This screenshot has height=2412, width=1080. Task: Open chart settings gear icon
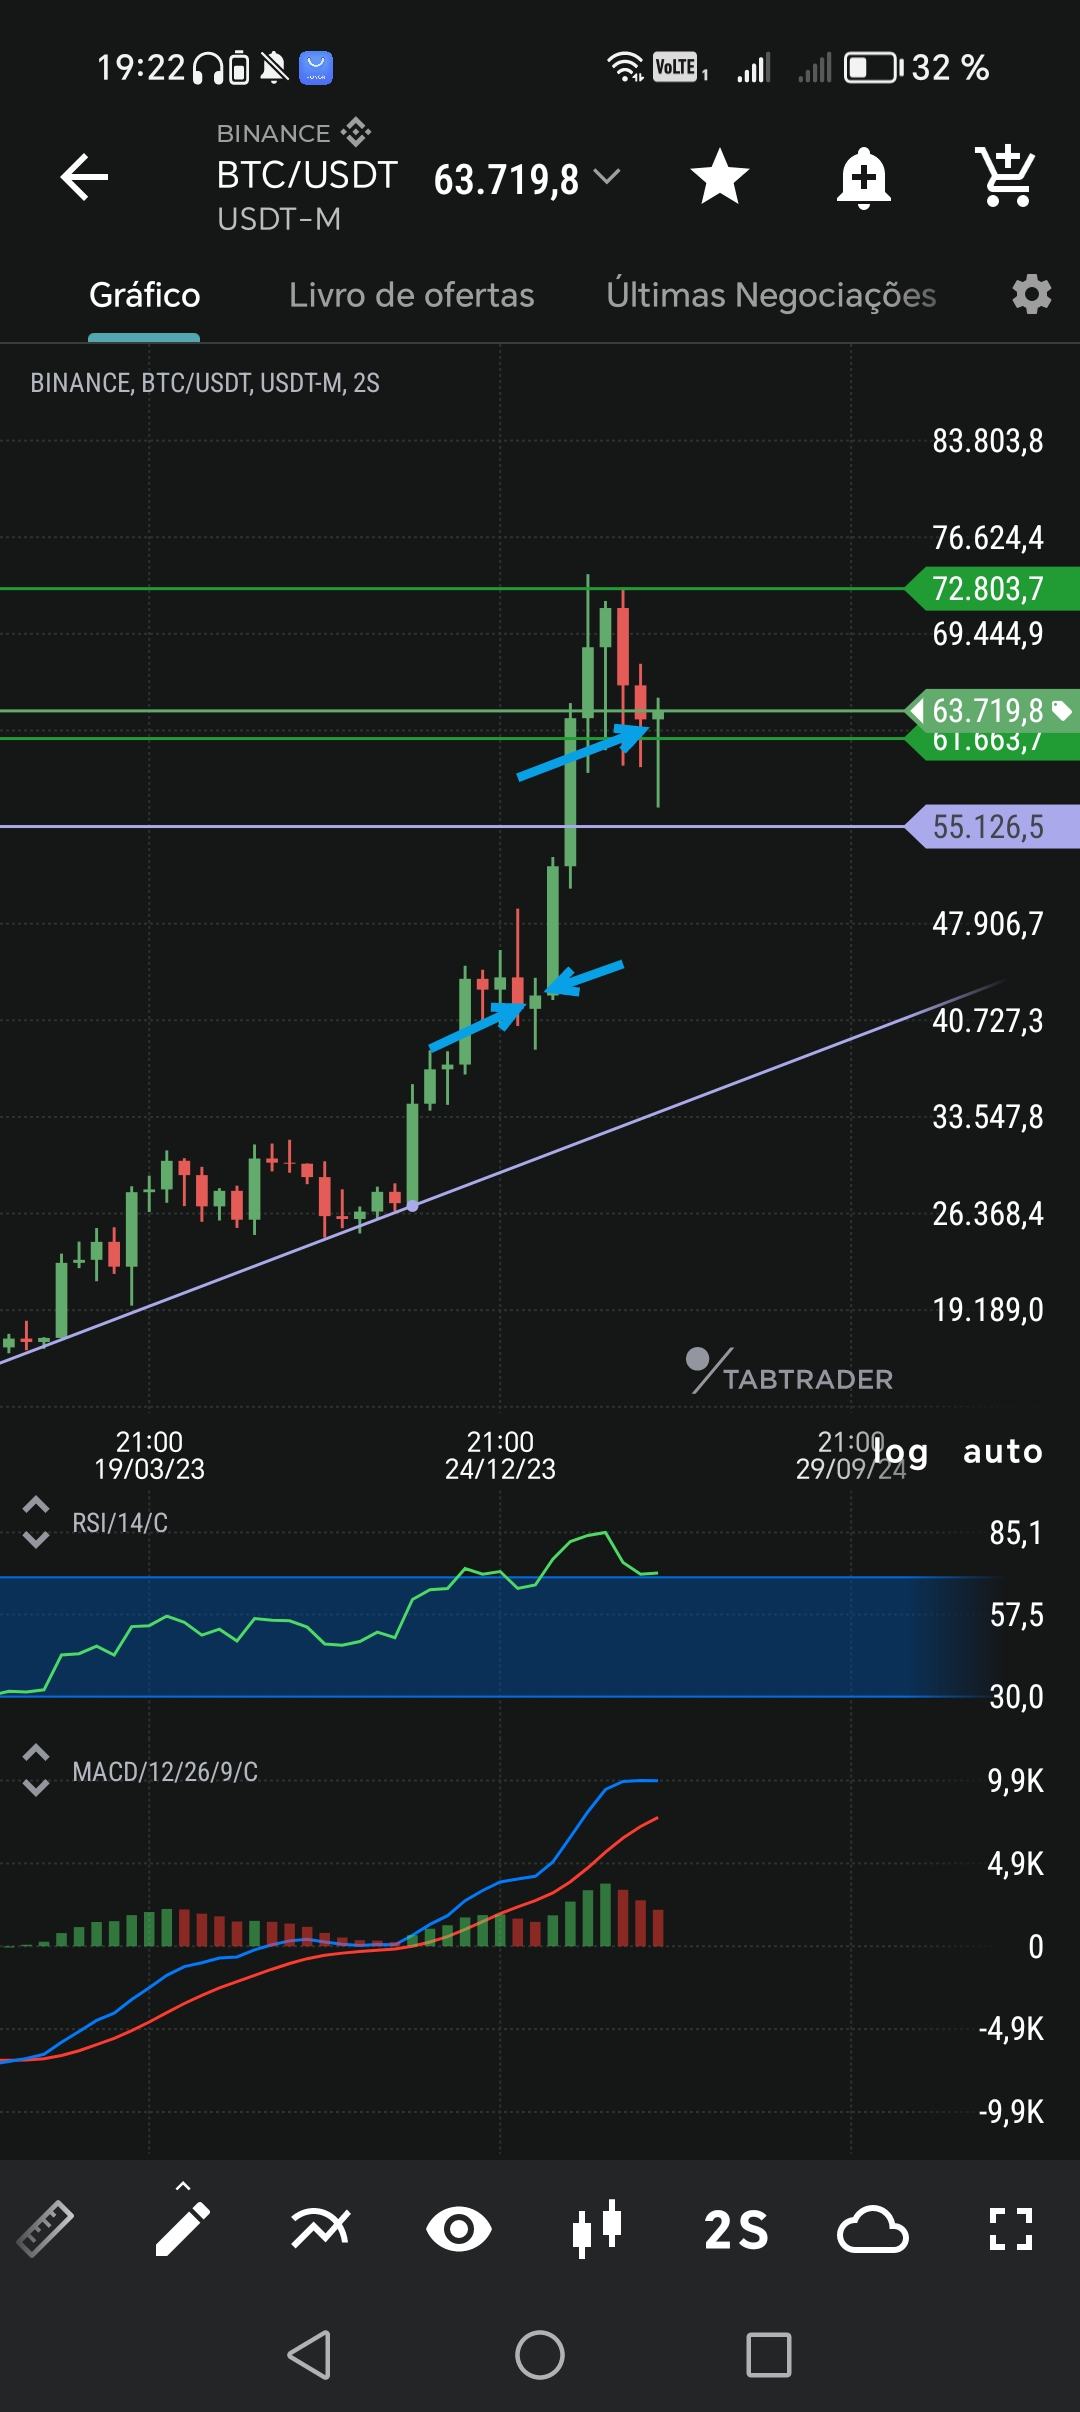click(x=1031, y=295)
